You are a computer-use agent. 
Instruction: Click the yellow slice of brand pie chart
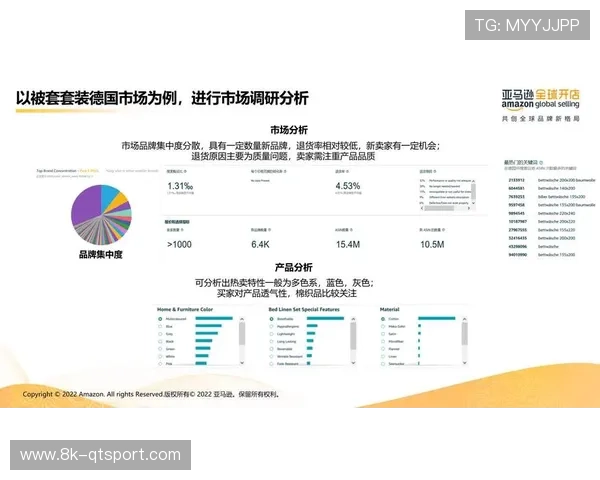[x=118, y=201]
